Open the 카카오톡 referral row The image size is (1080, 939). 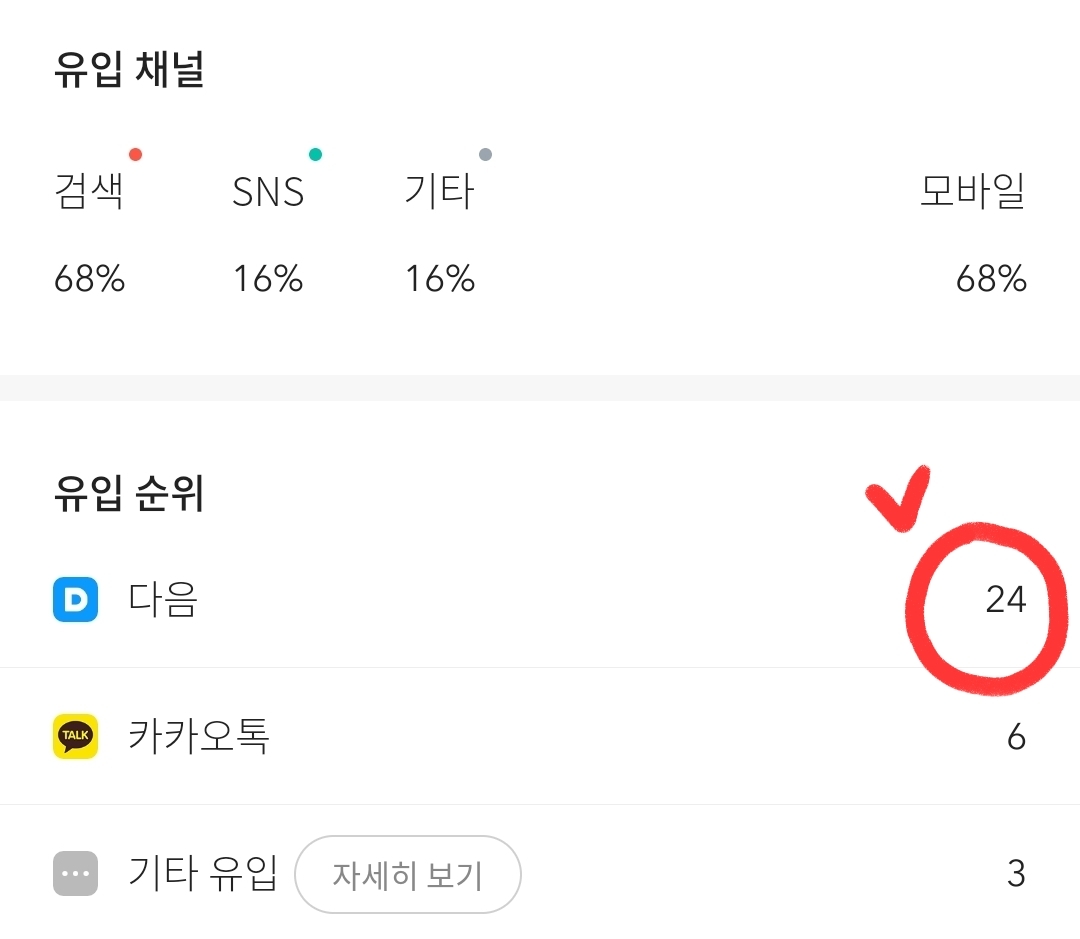(x=540, y=736)
